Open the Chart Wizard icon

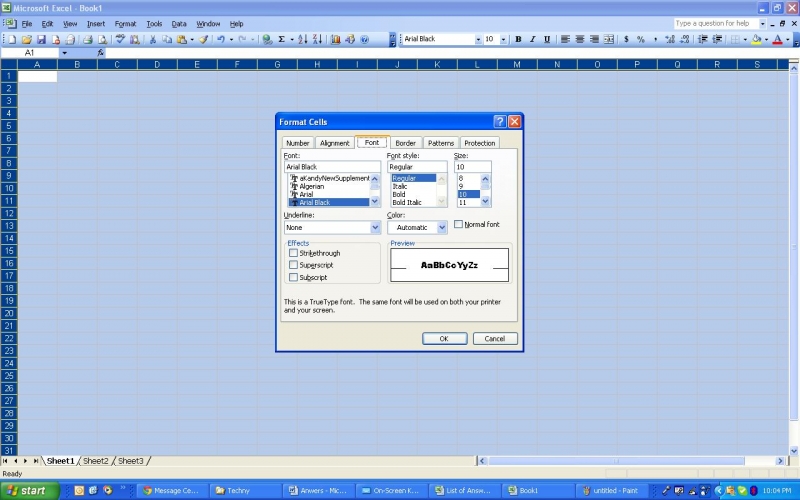335,39
